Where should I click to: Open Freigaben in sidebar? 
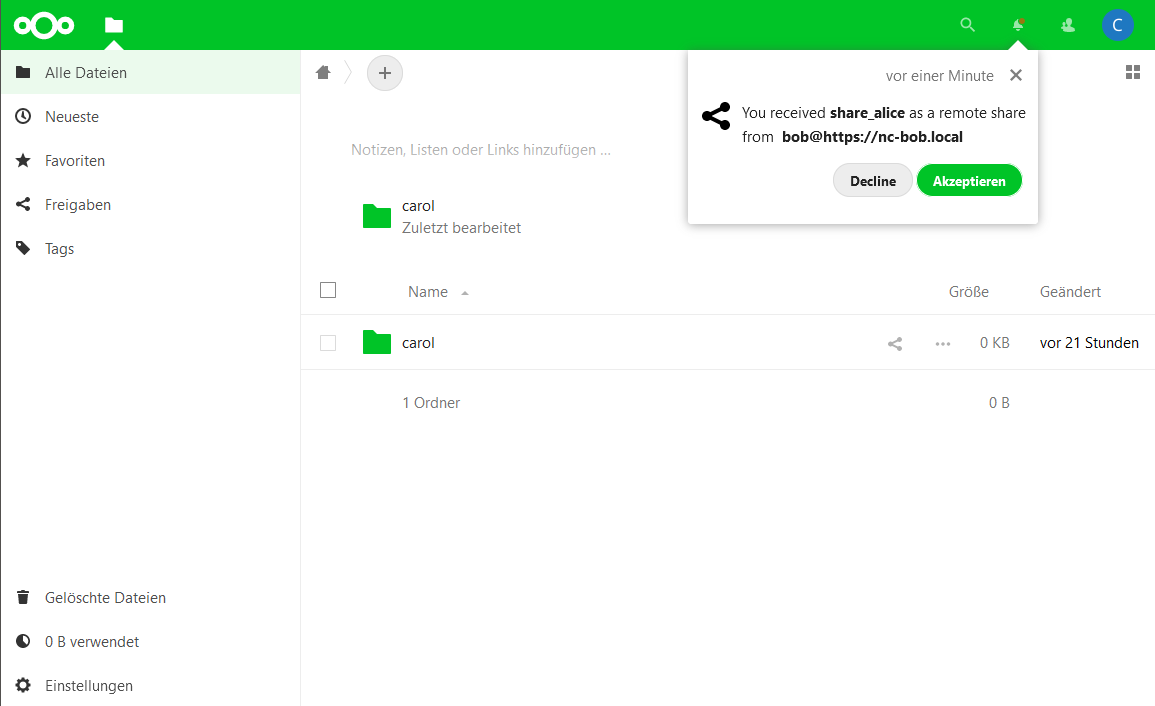pyautogui.click(x=150, y=205)
